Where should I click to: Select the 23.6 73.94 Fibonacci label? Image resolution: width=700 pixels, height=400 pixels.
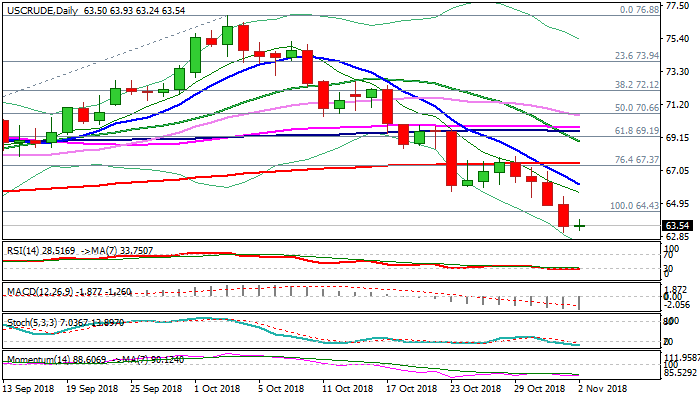coord(637,56)
